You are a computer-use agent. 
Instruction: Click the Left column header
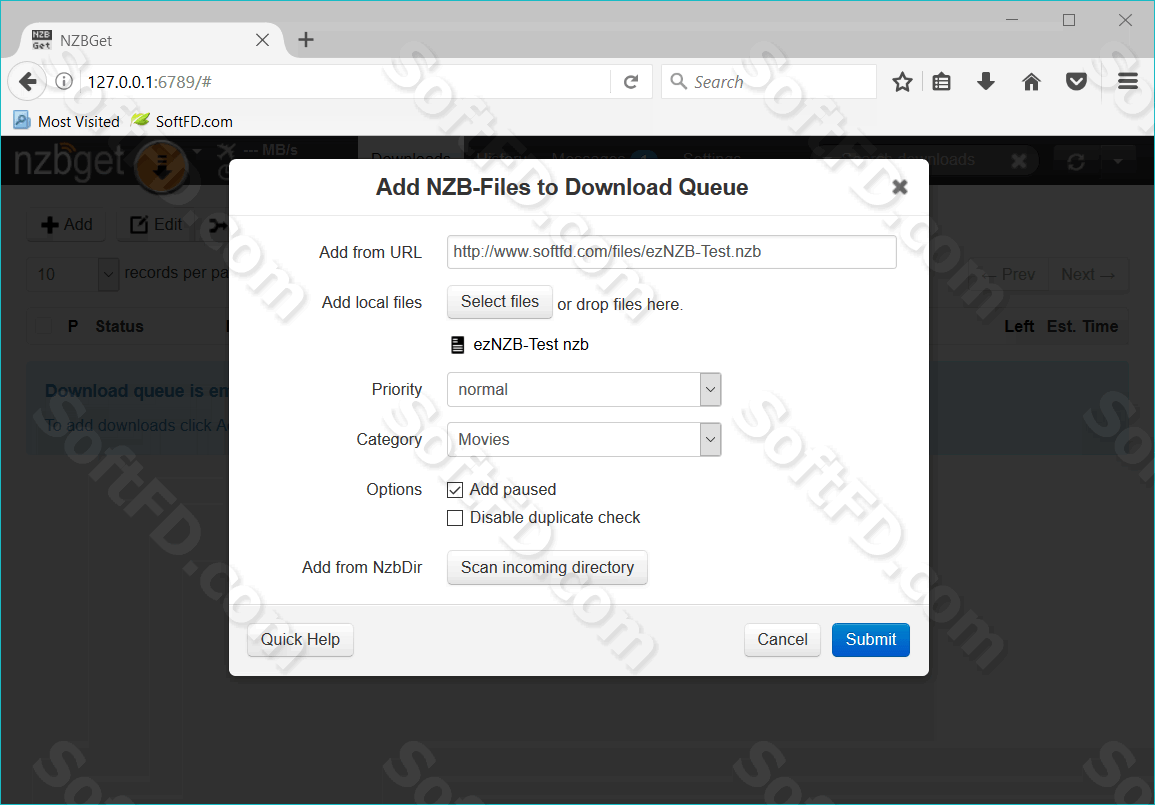[x=1019, y=326]
